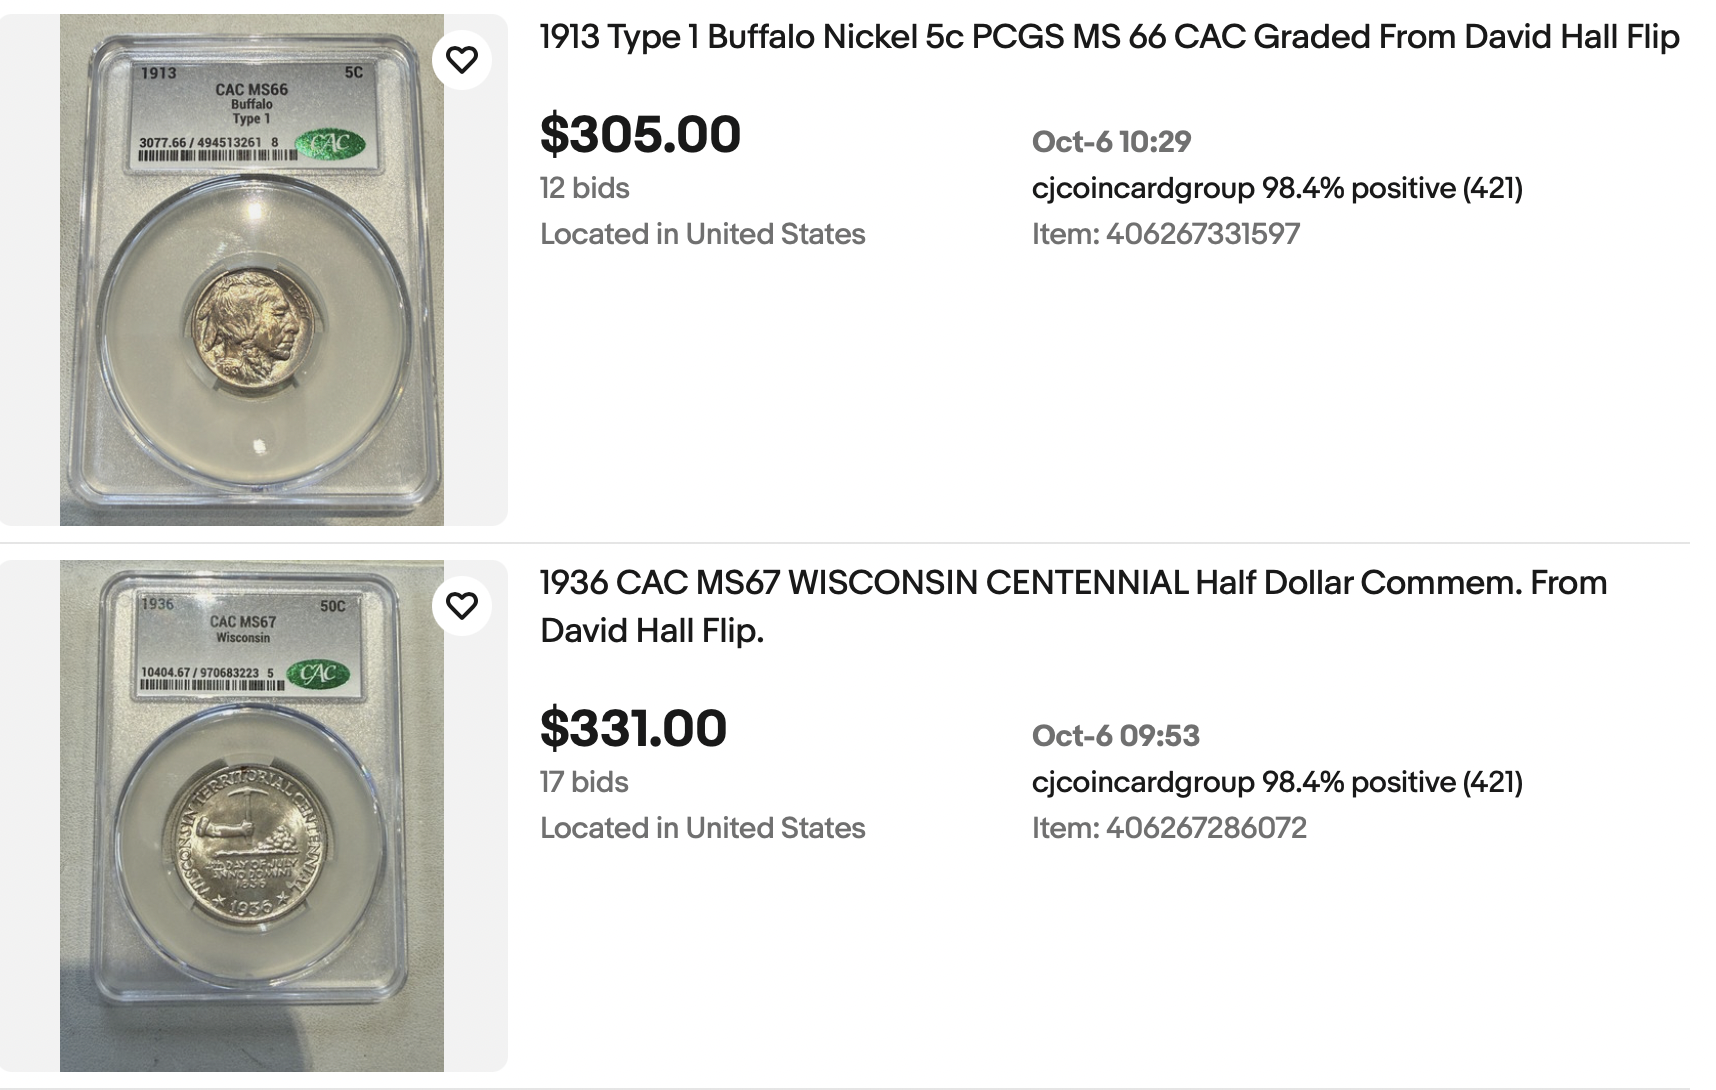Image resolution: width=1716 pixels, height=1090 pixels.
Task: Click the Oct-6 10:29 end date
Action: [1111, 142]
